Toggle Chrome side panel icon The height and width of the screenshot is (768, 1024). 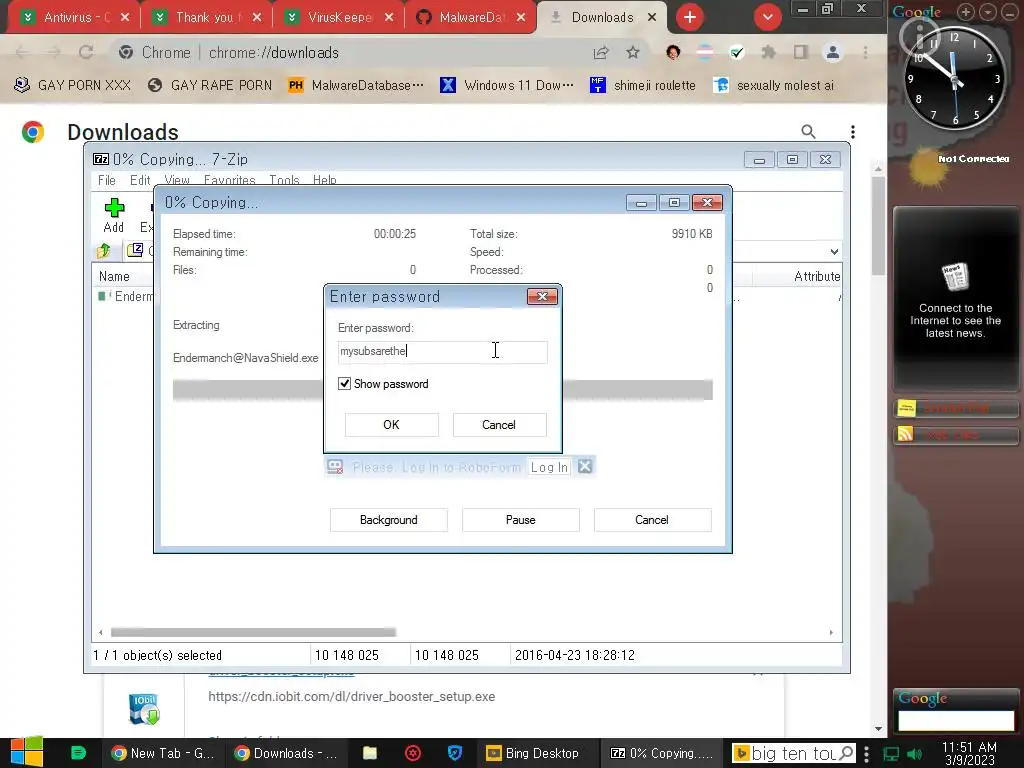(801, 52)
